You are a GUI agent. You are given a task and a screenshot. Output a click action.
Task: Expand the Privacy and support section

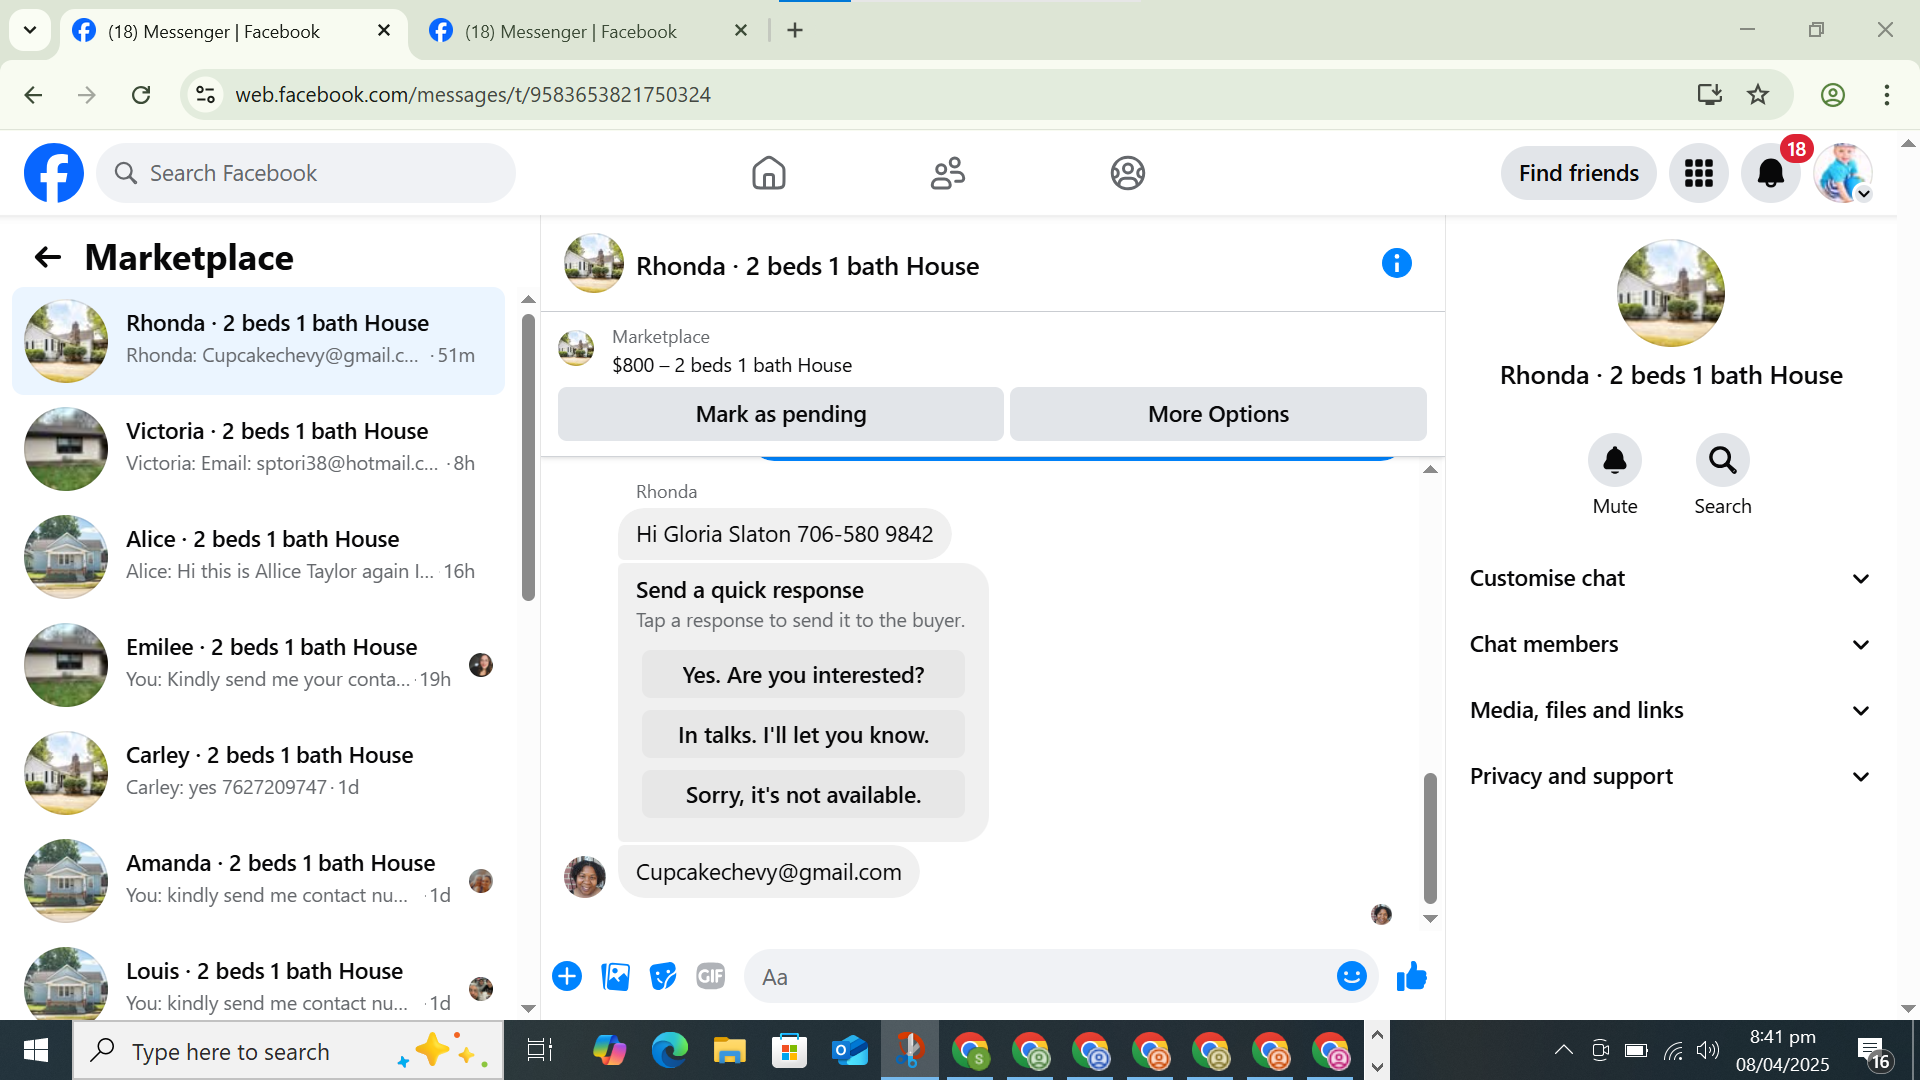point(1670,776)
